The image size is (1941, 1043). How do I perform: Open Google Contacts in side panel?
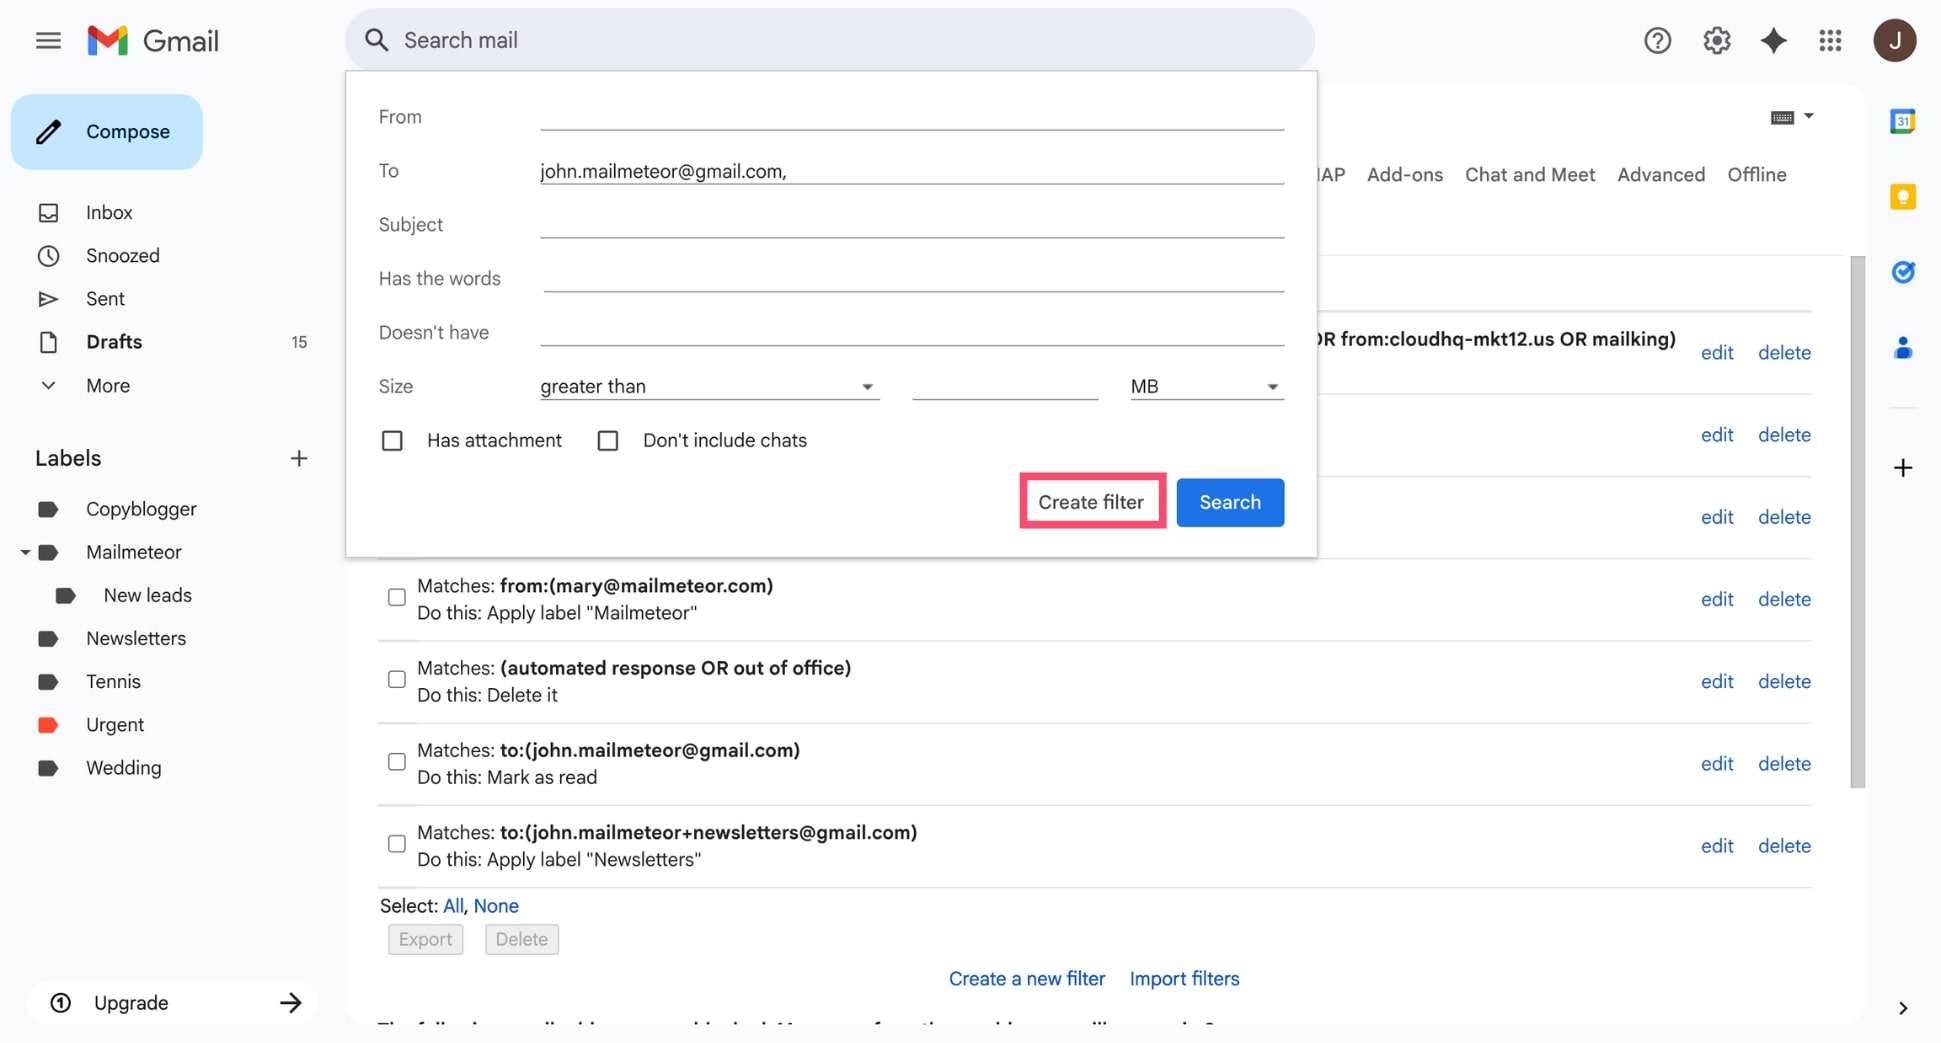click(1904, 348)
